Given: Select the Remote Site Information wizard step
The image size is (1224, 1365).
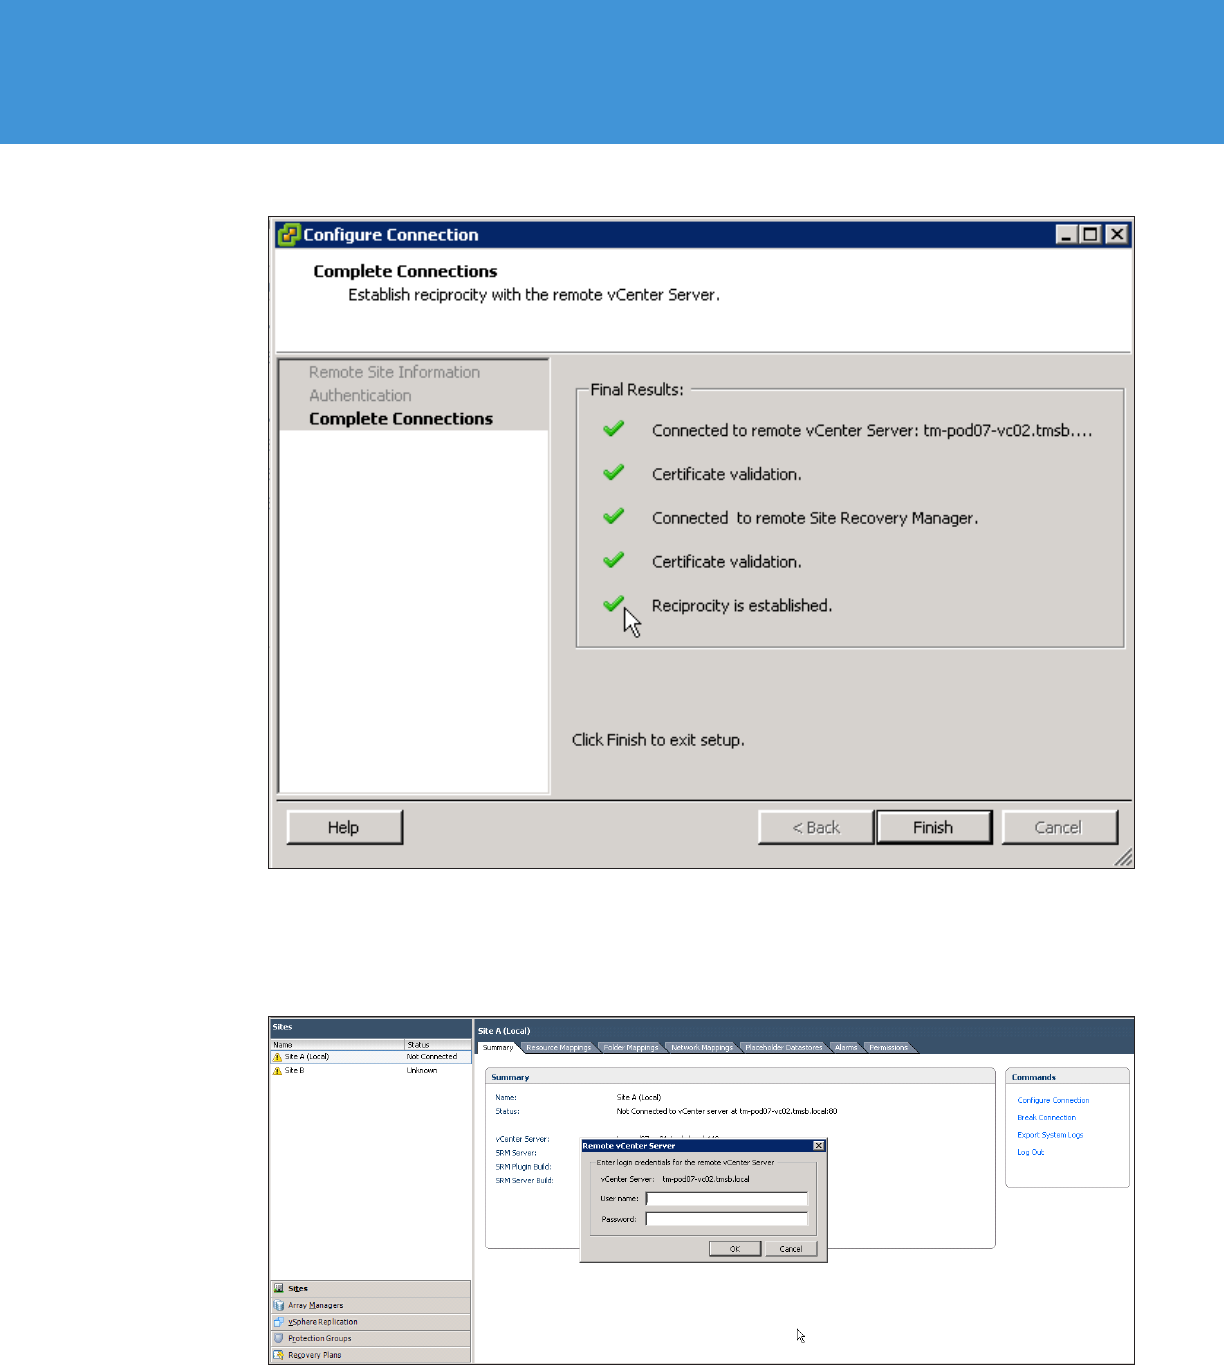Looking at the screenshot, I should (x=394, y=372).
